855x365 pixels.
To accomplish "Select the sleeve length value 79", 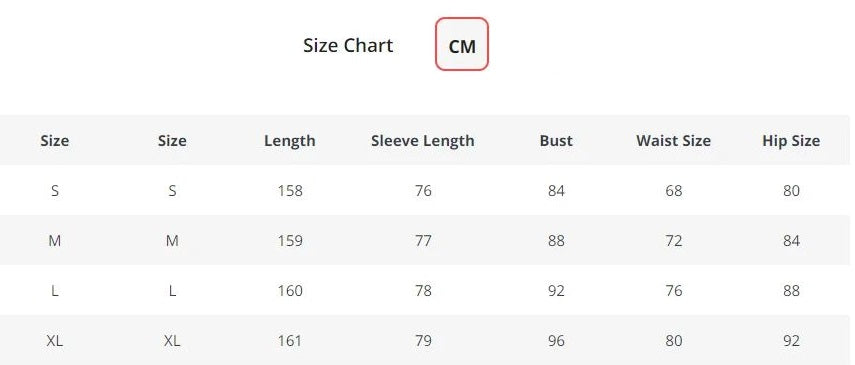I will click(x=423, y=341).
